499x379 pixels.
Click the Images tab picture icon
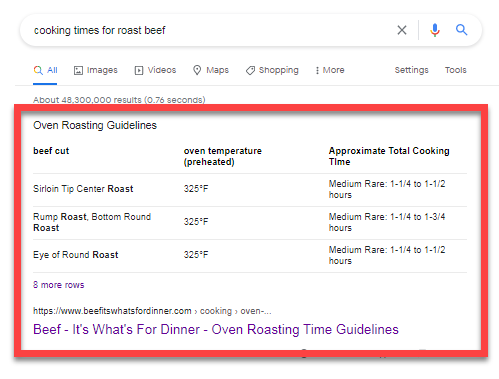pos(78,70)
